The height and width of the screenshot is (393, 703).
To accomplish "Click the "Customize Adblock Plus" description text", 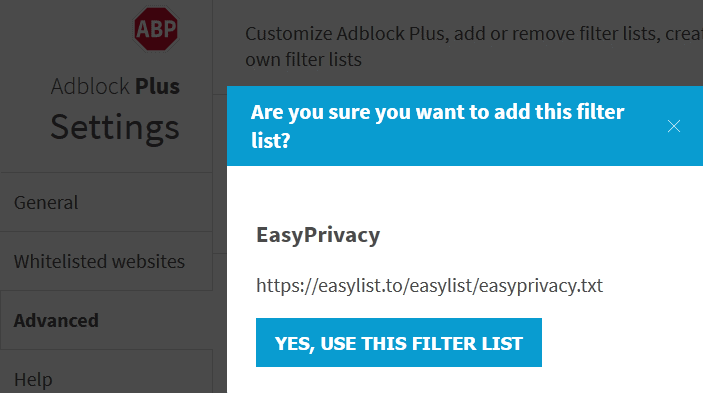I will point(474,34).
